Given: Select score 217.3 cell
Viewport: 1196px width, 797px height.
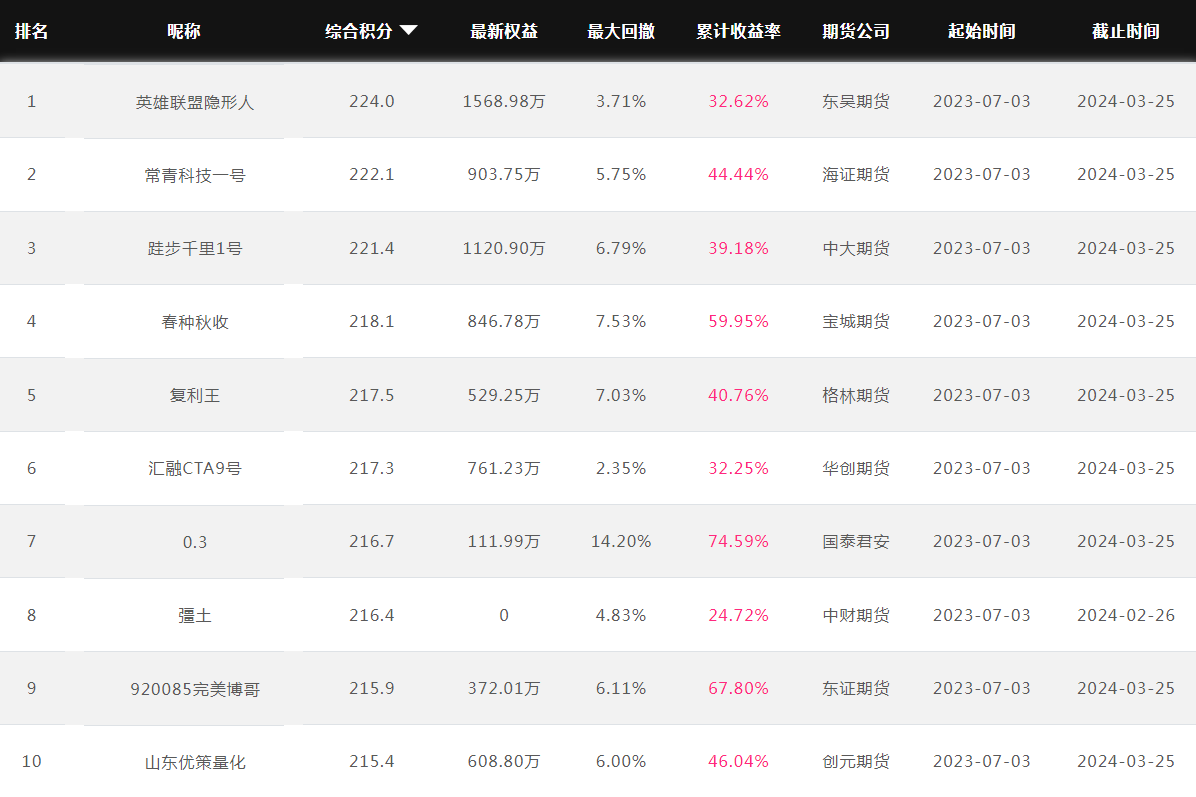Looking at the screenshot, I should [x=371, y=468].
